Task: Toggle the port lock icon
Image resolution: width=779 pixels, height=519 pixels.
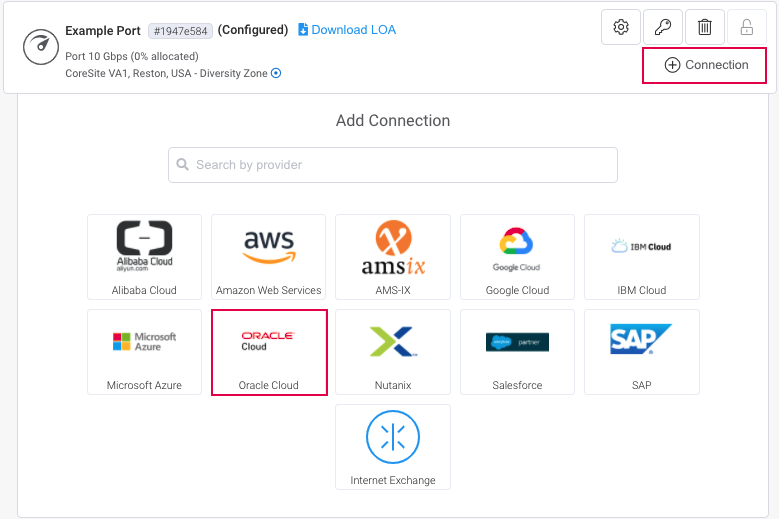Action: (747, 27)
